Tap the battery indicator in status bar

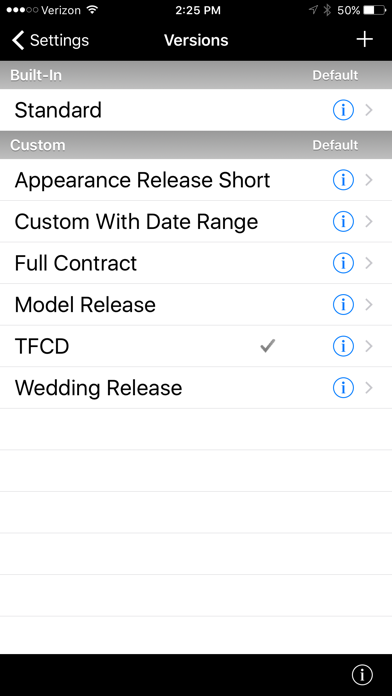coord(374,10)
